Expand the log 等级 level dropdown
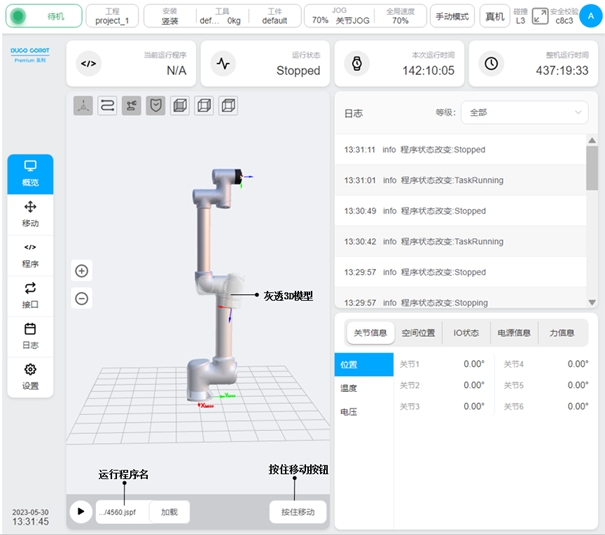The height and width of the screenshot is (535, 605). (x=524, y=113)
